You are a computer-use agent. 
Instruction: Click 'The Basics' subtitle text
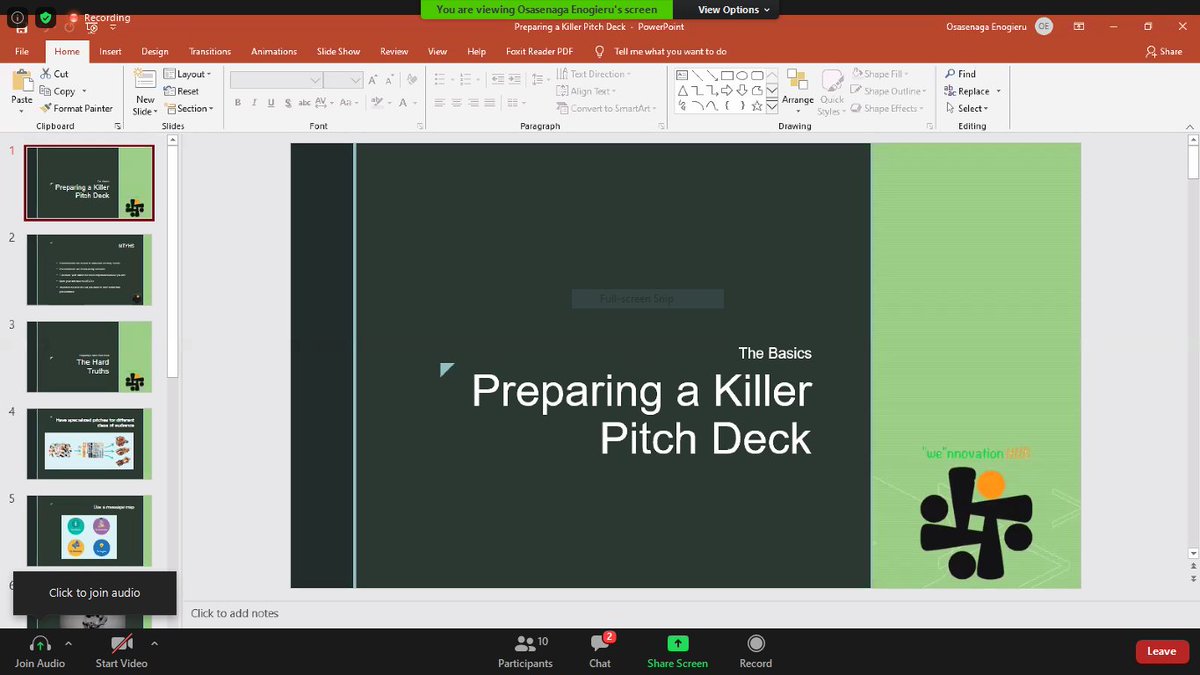pos(775,353)
